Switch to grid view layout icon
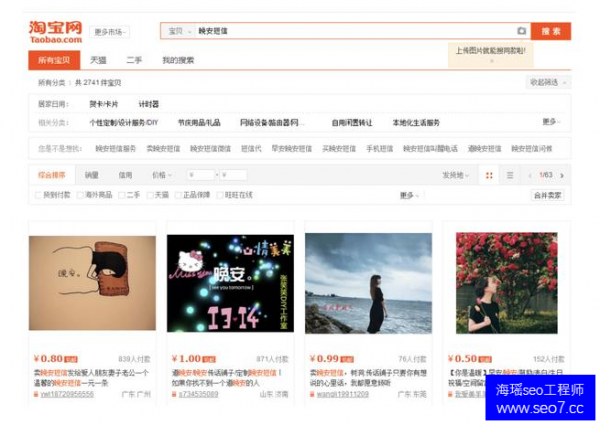 coord(489,175)
